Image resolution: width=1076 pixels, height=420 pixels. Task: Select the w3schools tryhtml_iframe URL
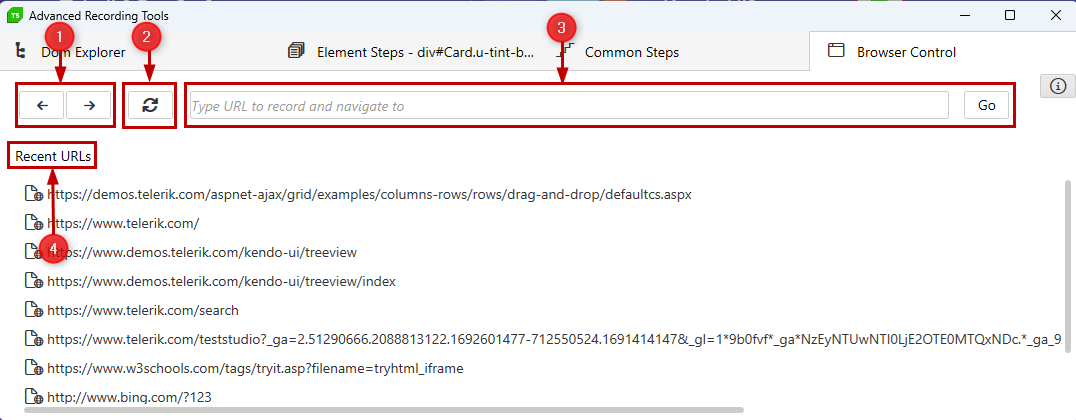coord(255,369)
